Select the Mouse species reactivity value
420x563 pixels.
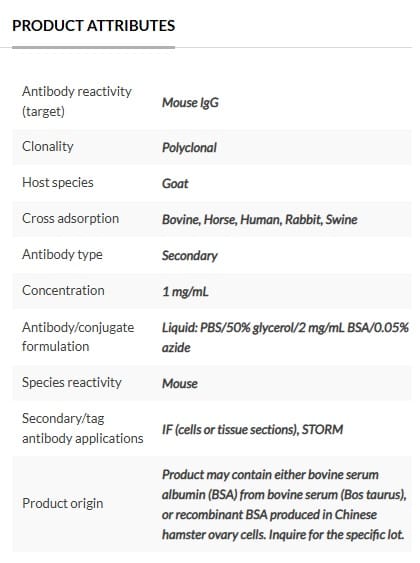[179, 383]
